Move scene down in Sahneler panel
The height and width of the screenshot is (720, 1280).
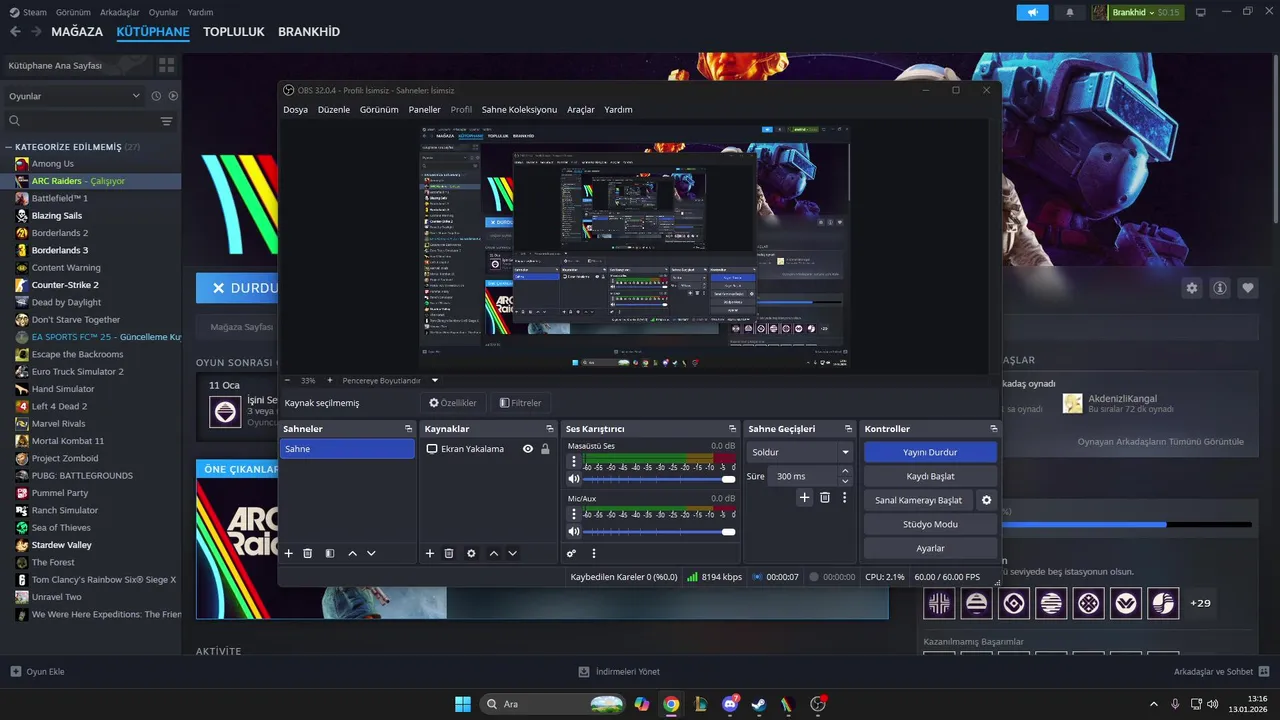pyautogui.click(x=371, y=553)
